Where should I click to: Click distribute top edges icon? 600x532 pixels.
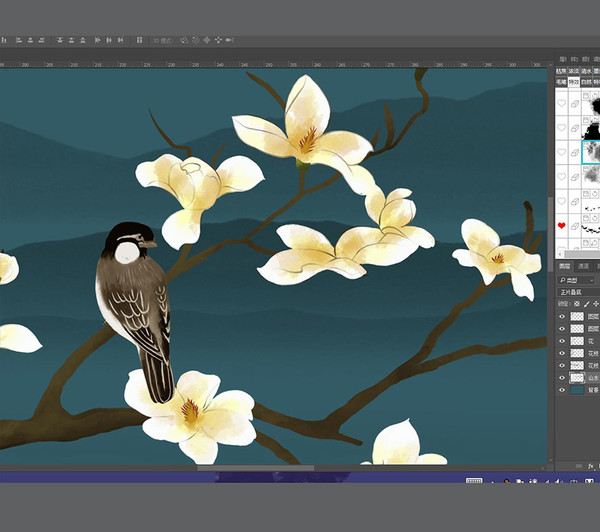(x=60, y=40)
